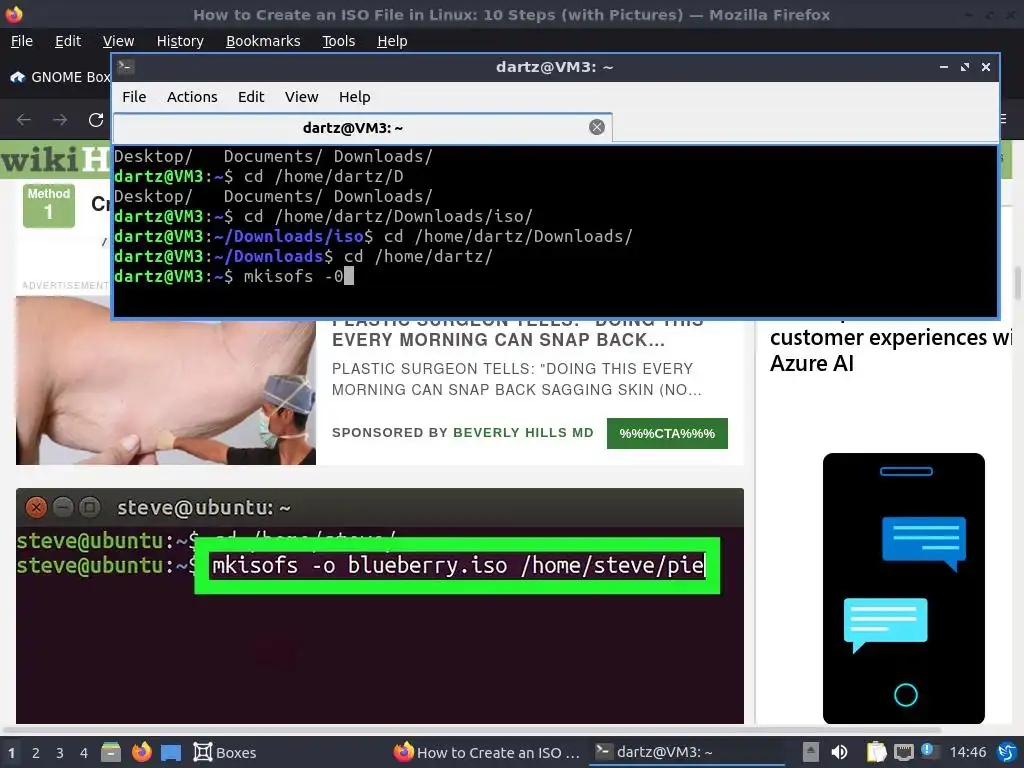Click the Firefox logo in the title bar
The height and width of the screenshot is (768, 1024).
point(14,14)
